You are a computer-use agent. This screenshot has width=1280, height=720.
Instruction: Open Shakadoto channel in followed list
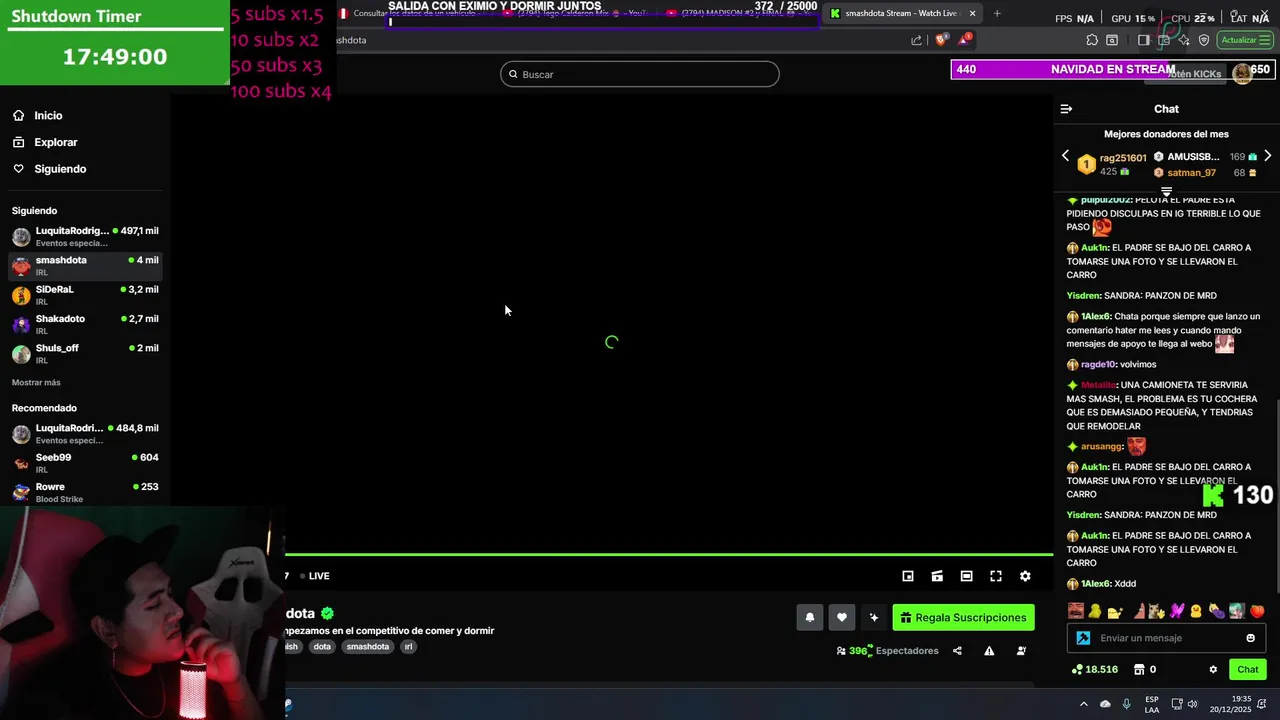point(84,324)
